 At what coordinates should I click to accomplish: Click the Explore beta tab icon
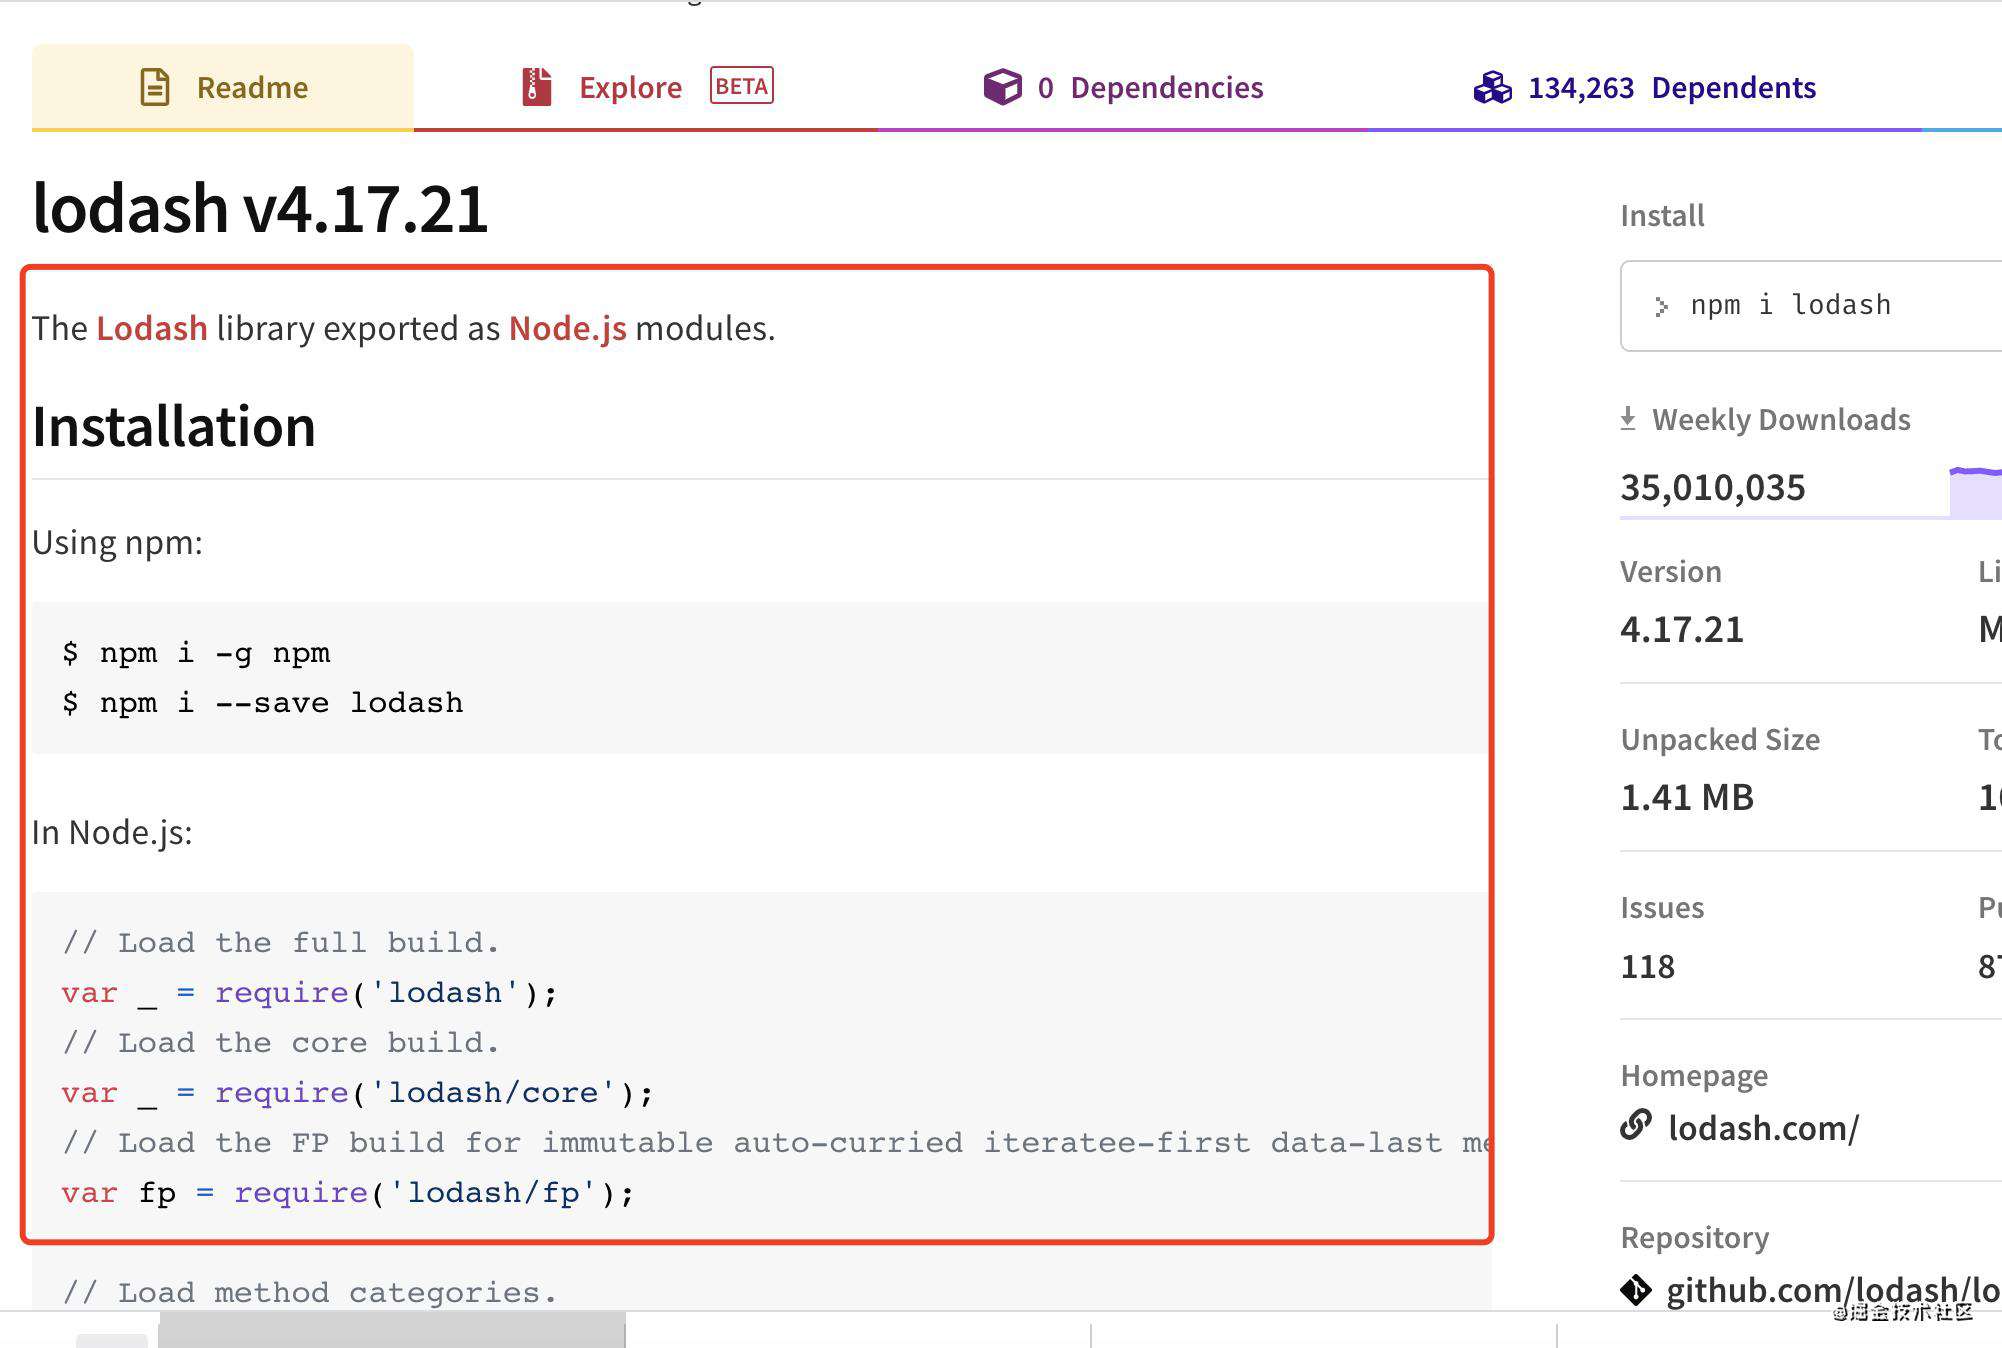pos(535,86)
